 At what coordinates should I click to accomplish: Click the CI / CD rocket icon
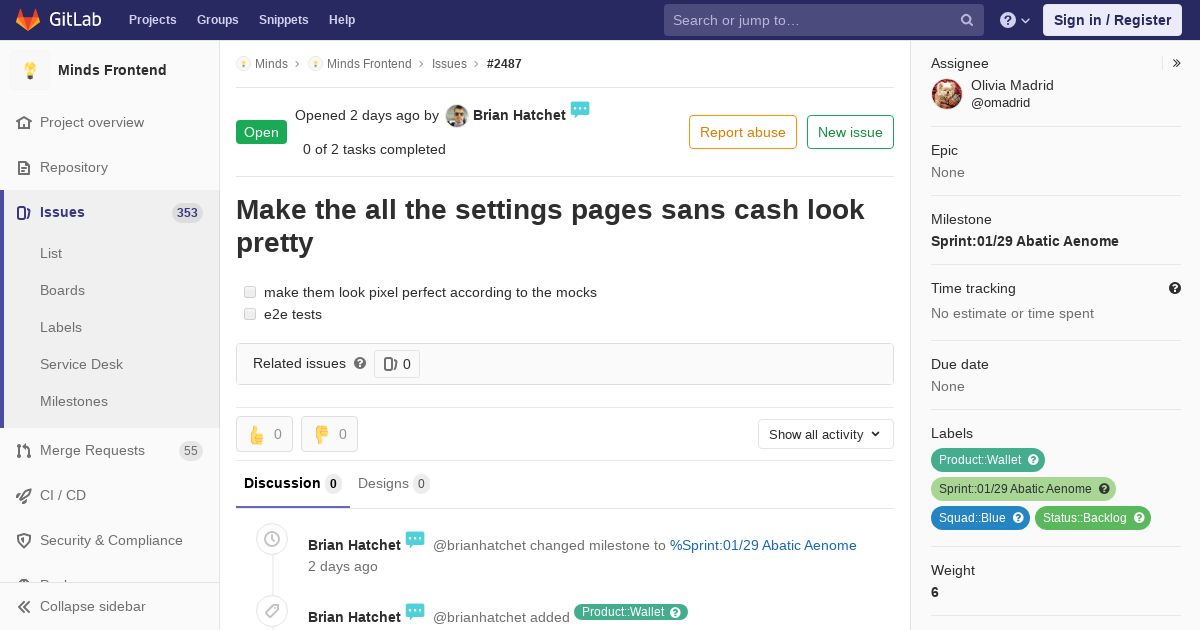(x=24, y=495)
